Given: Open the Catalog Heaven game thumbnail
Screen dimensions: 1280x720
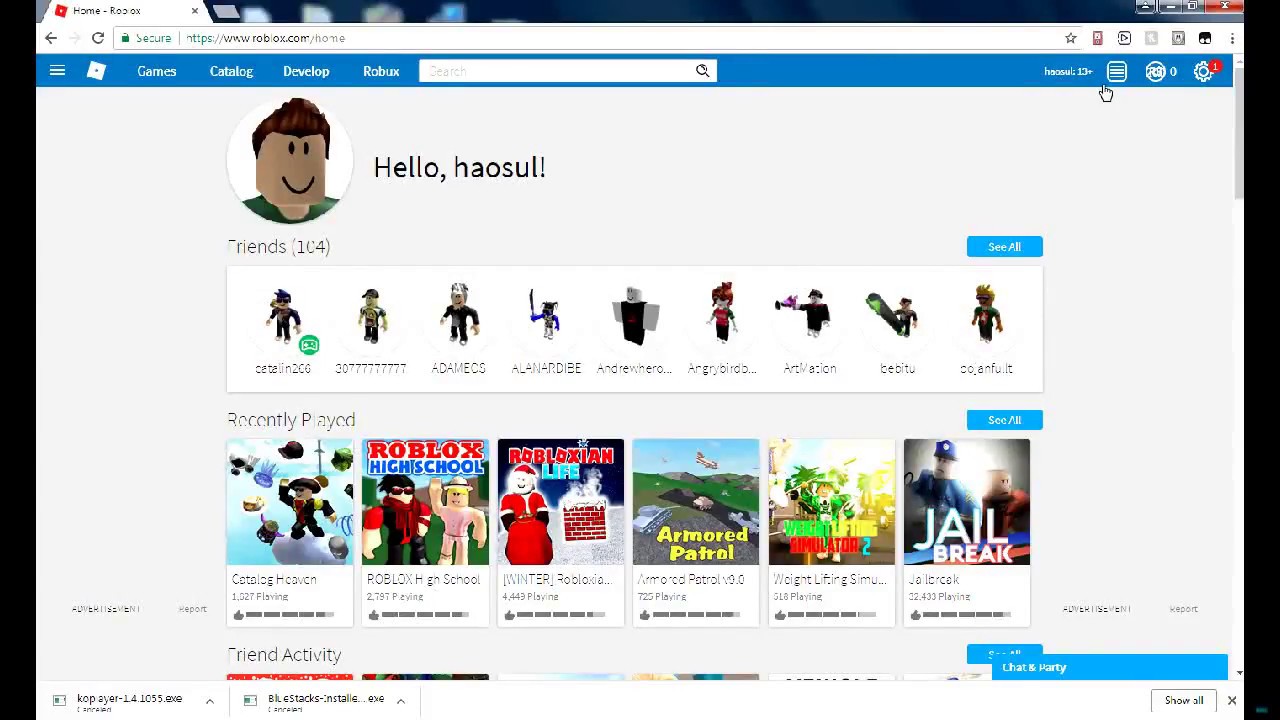Looking at the screenshot, I should pos(290,502).
